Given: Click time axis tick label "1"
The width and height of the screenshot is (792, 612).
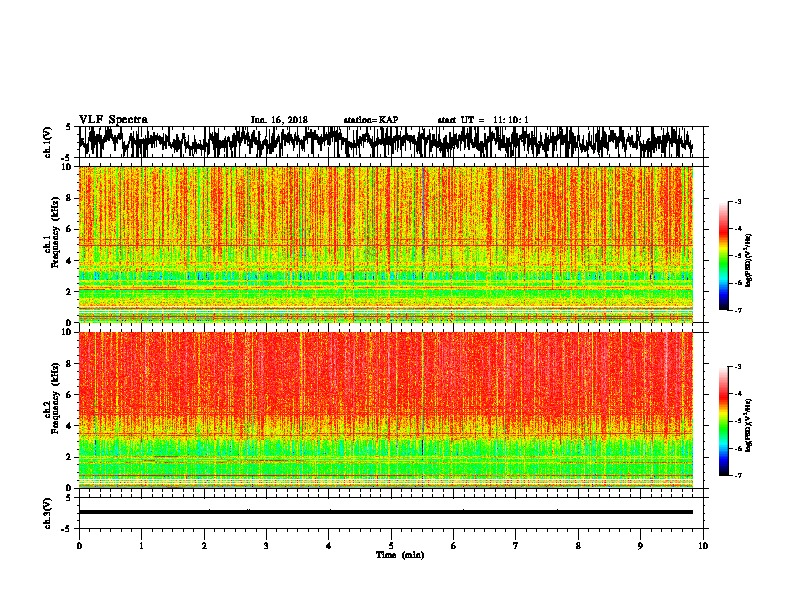Looking at the screenshot, I should [x=141, y=546].
